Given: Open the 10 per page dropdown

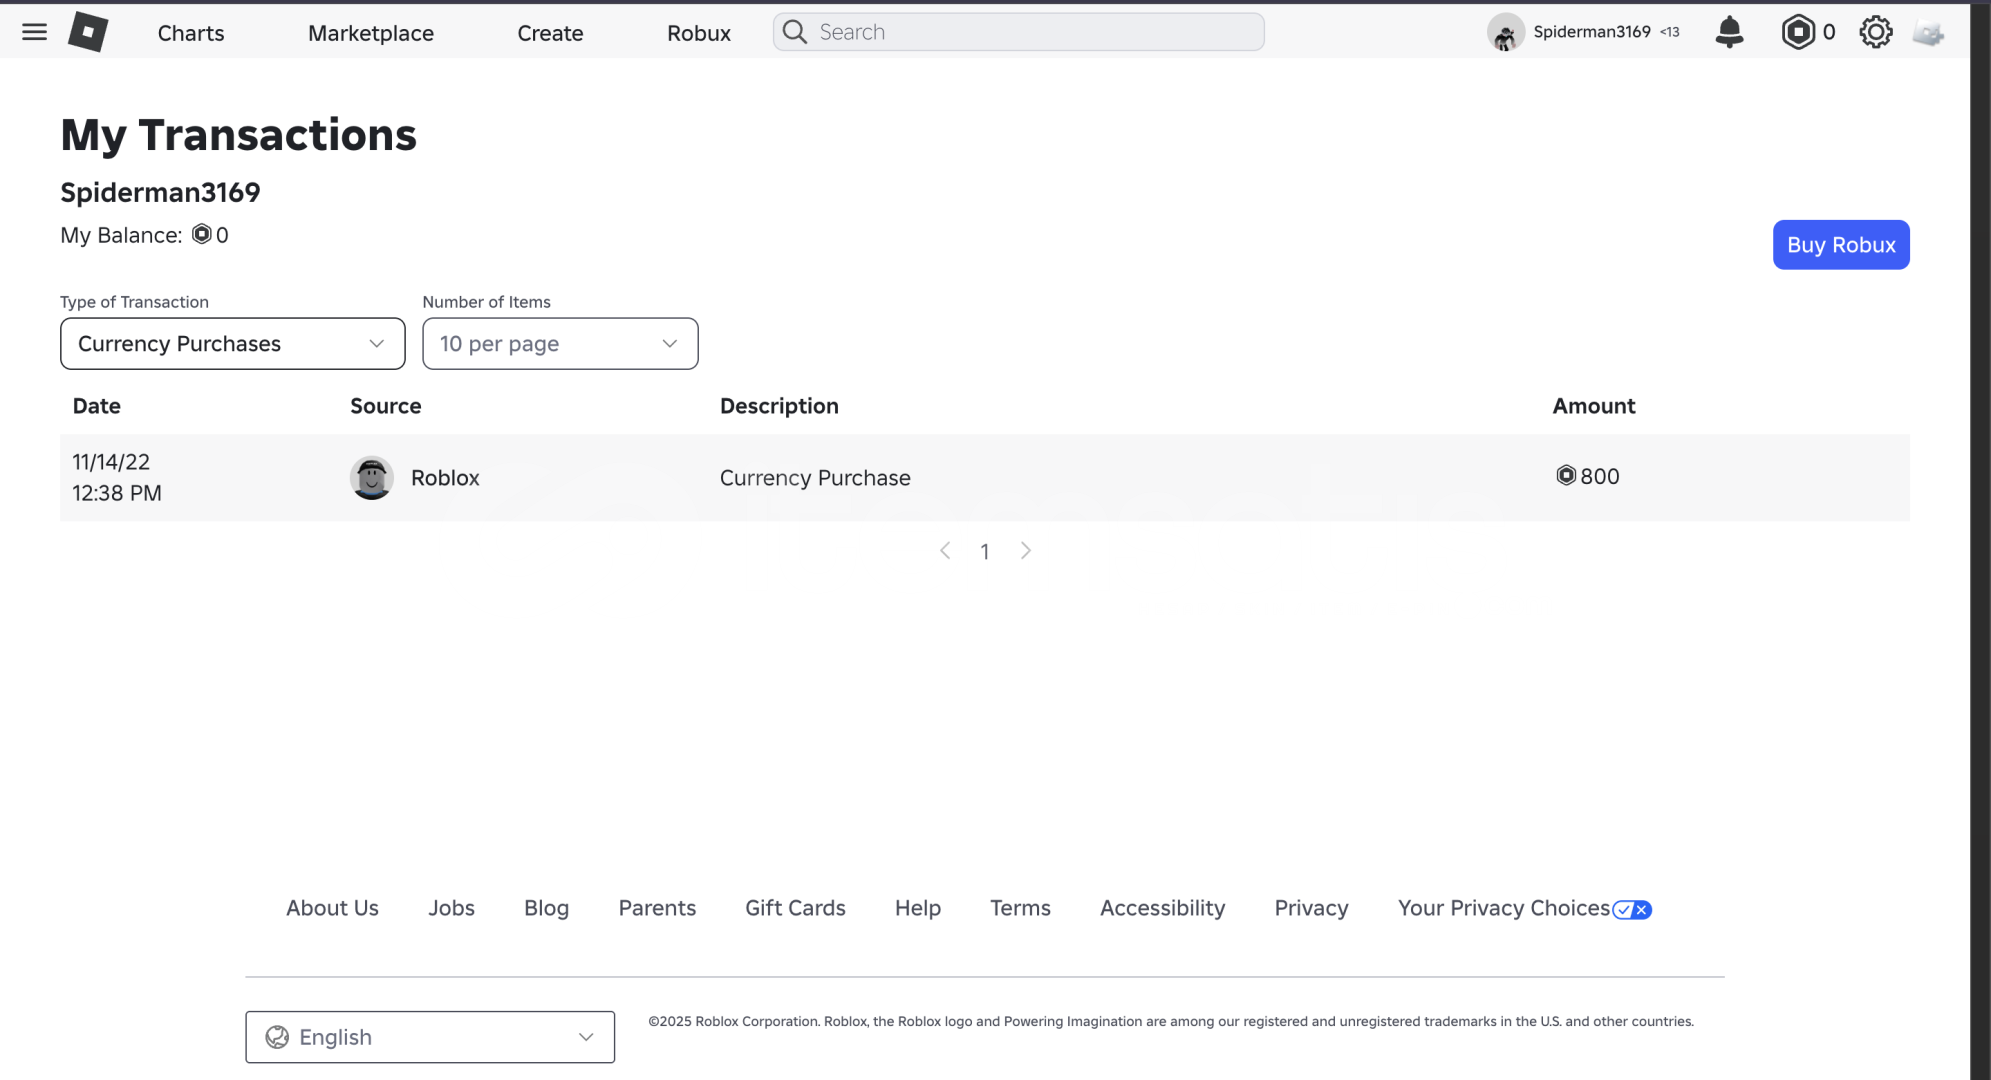Looking at the screenshot, I should (x=560, y=344).
